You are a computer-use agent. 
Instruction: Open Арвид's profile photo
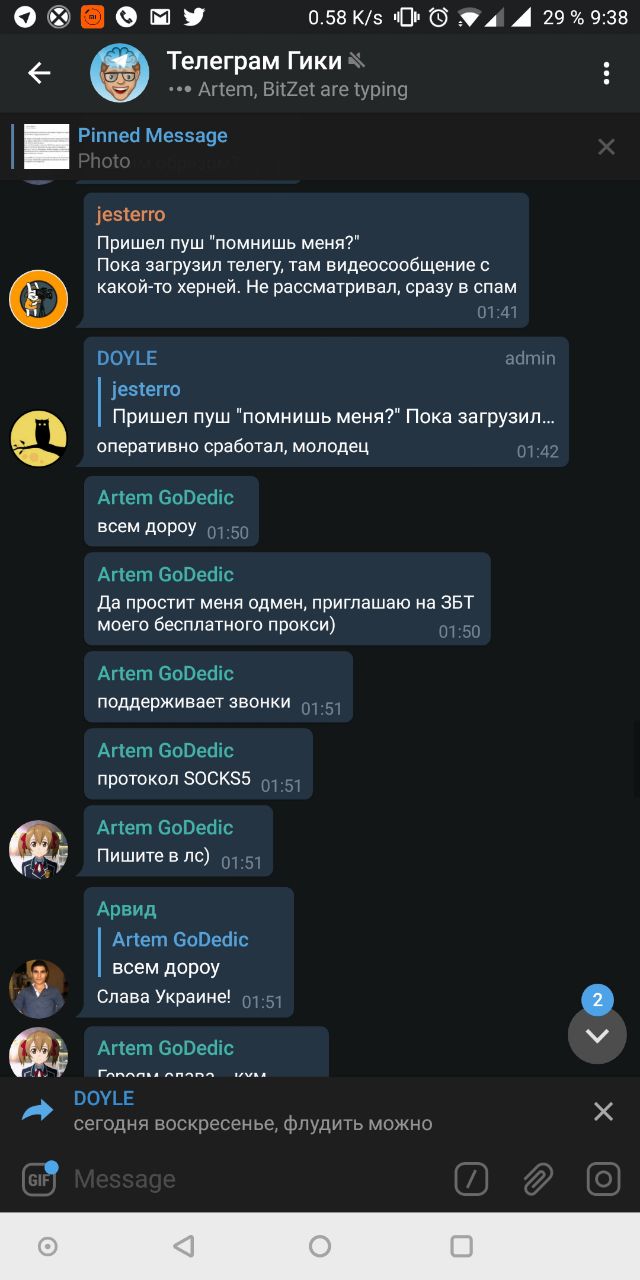point(38,989)
